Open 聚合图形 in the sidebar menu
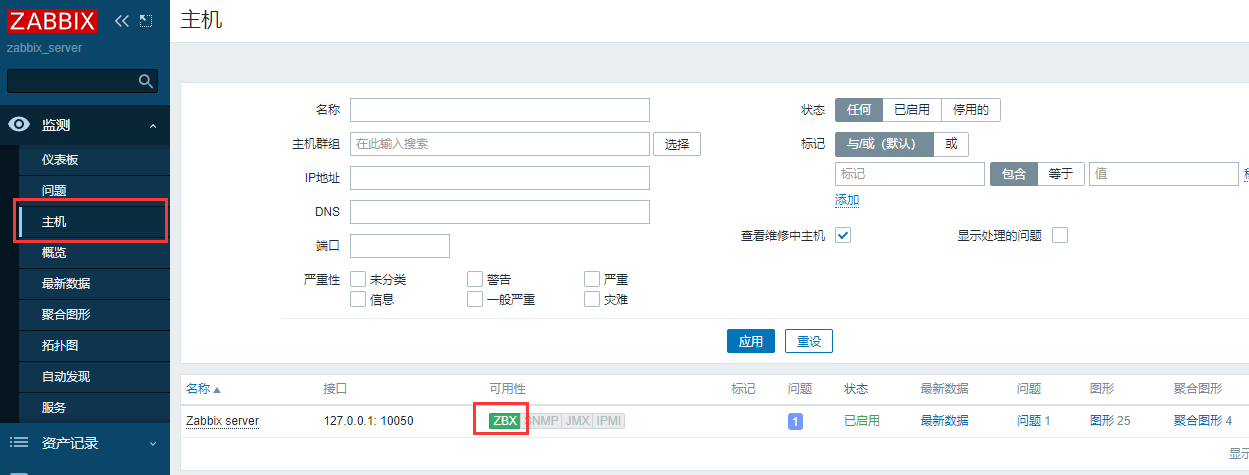 pyautogui.click(x=66, y=315)
